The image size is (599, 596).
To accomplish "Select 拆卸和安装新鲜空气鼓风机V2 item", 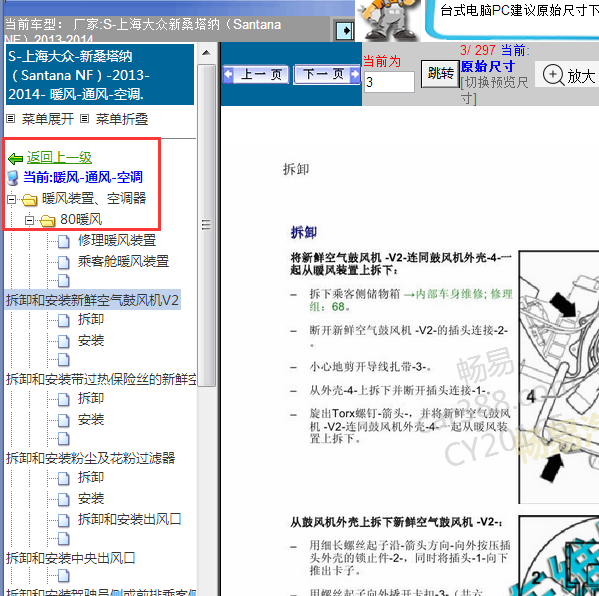I will point(92,300).
